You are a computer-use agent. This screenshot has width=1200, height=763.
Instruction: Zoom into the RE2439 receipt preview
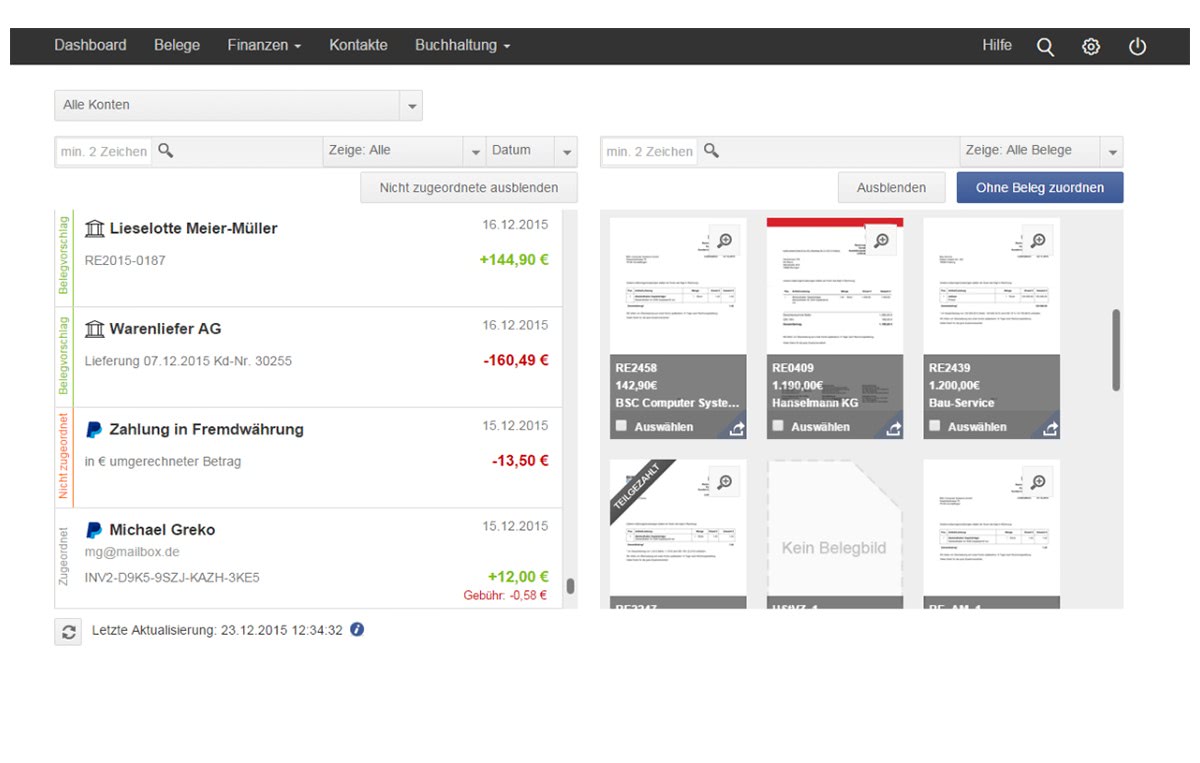pyautogui.click(x=1038, y=240)
